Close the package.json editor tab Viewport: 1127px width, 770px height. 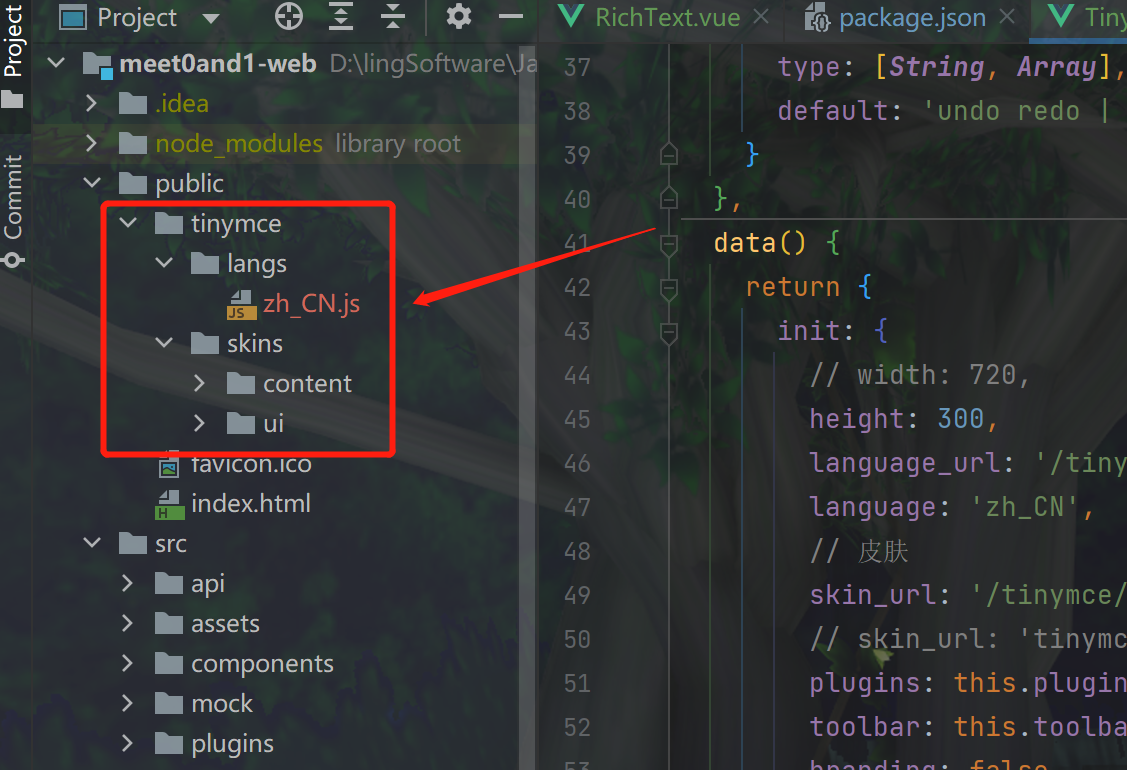pos(1007,17)
